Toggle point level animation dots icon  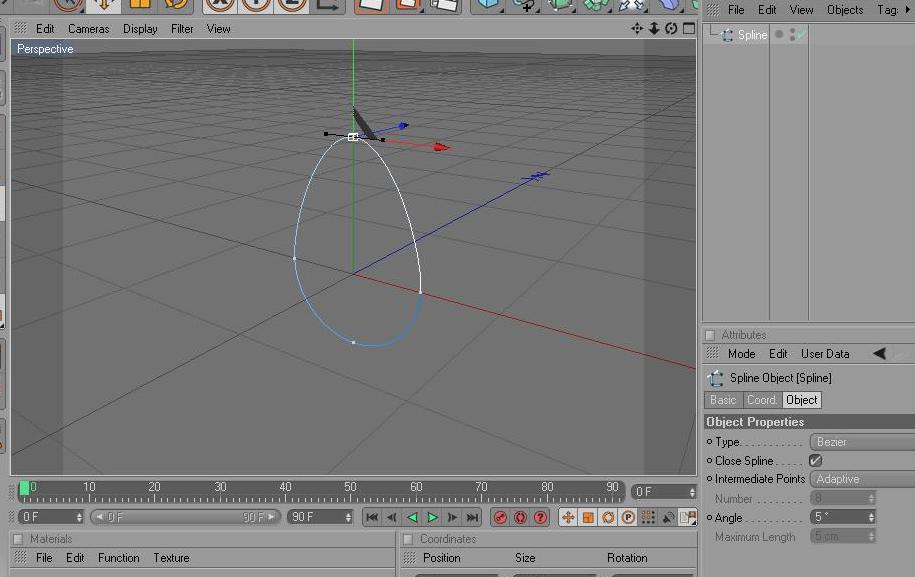648,517
